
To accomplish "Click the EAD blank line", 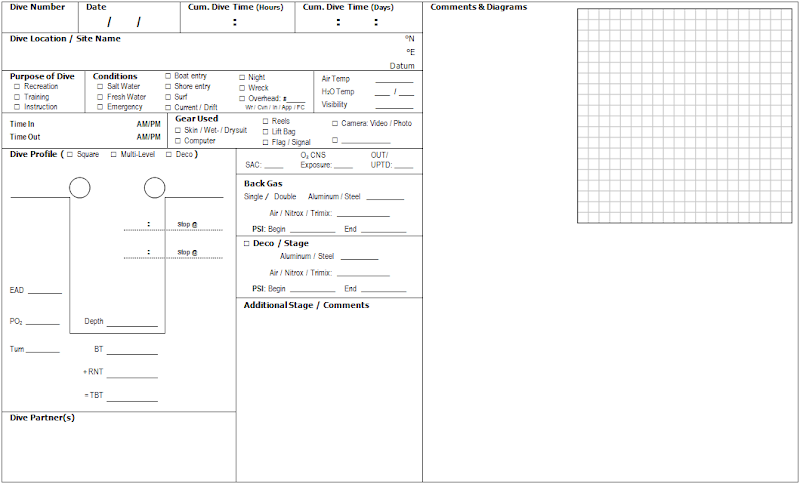I will point(45,292).
